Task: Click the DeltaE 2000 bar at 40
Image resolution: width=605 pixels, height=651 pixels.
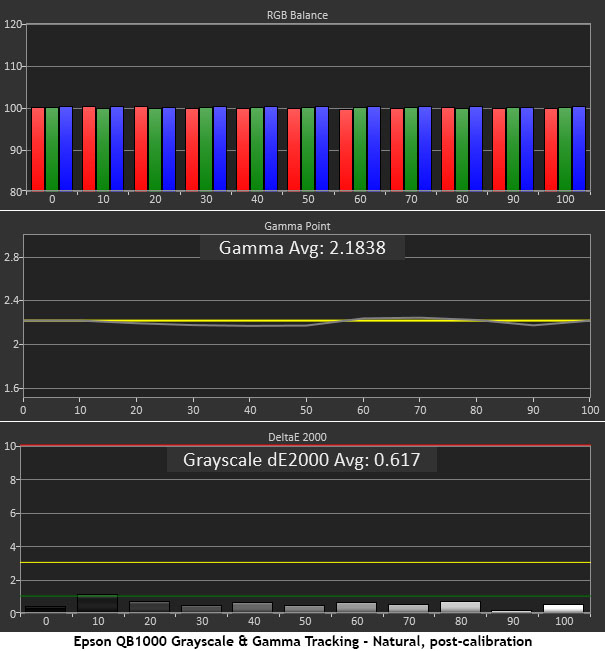Action: 252,607
